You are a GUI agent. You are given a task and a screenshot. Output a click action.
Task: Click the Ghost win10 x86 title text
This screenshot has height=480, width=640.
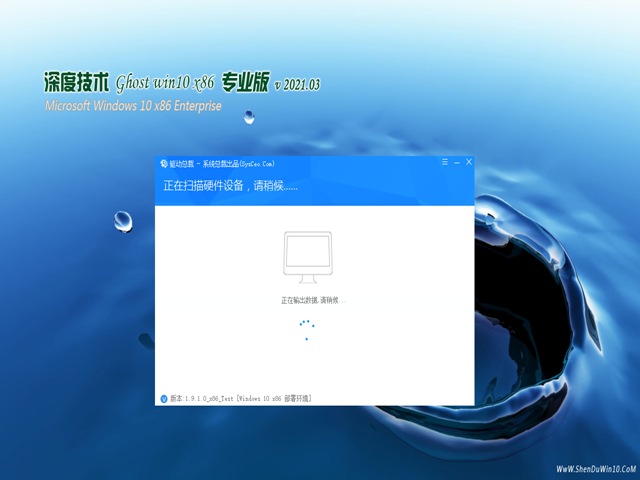[x=178, y=84]
